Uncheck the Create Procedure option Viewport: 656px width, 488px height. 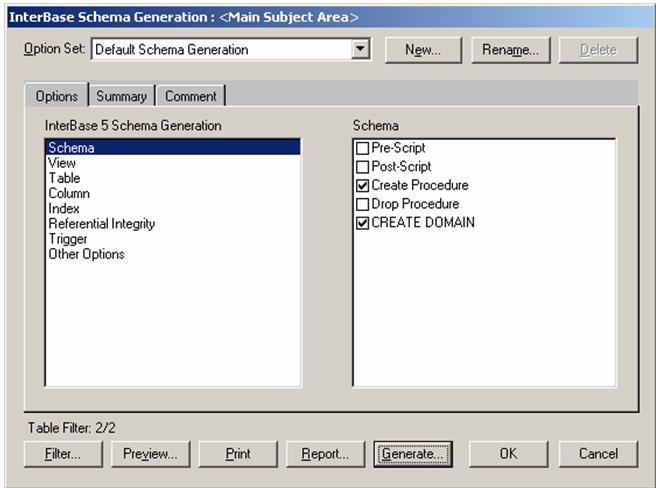(x=363, y=186)
